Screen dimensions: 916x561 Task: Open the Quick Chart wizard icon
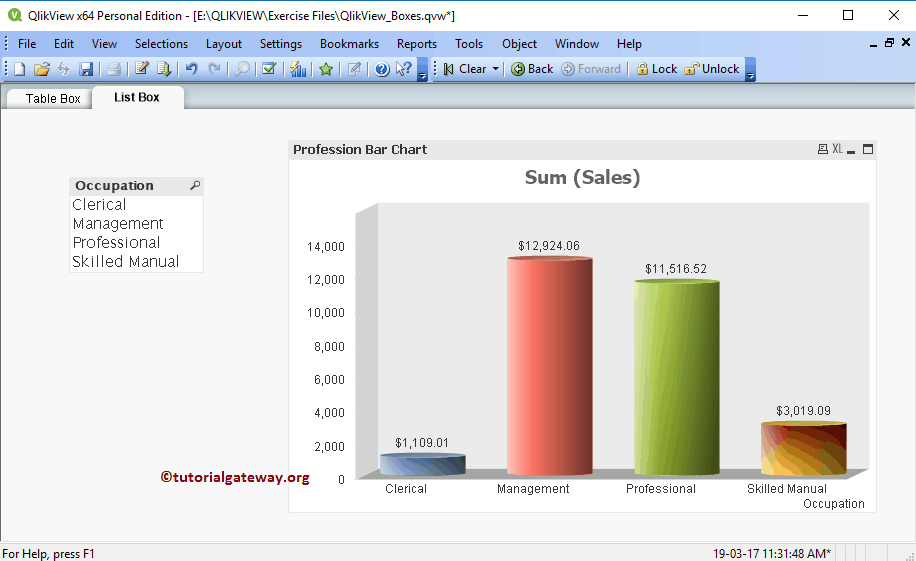[298, 69]
